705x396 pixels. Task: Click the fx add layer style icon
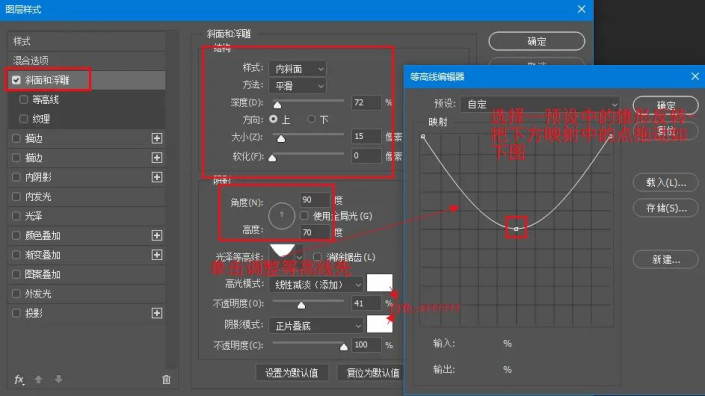(19, 379)
